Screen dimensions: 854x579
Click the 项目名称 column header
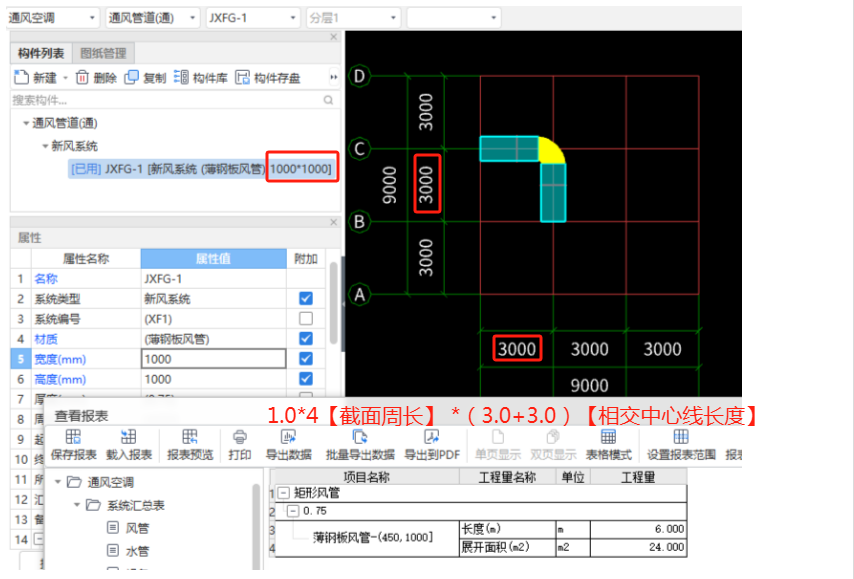pos(367,477)
